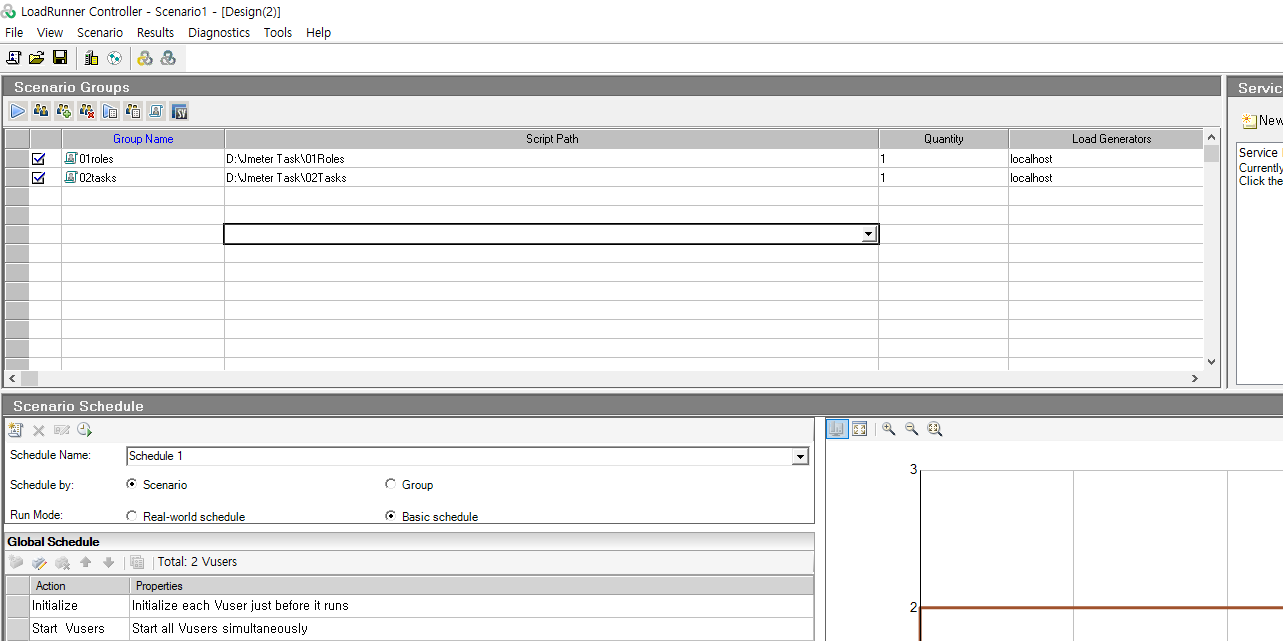This screenshot has height=641, width=1283.
Task: Add a group using the users-plus icon
Action: pos(64,111)
